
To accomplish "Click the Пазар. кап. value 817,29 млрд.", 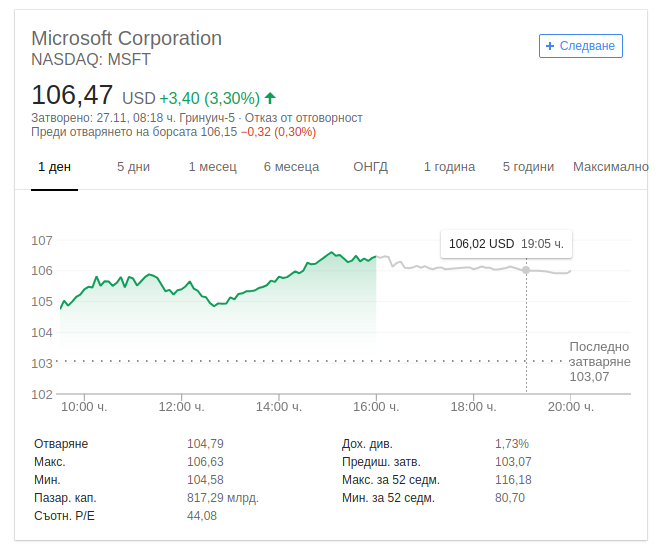I will 223,498.
